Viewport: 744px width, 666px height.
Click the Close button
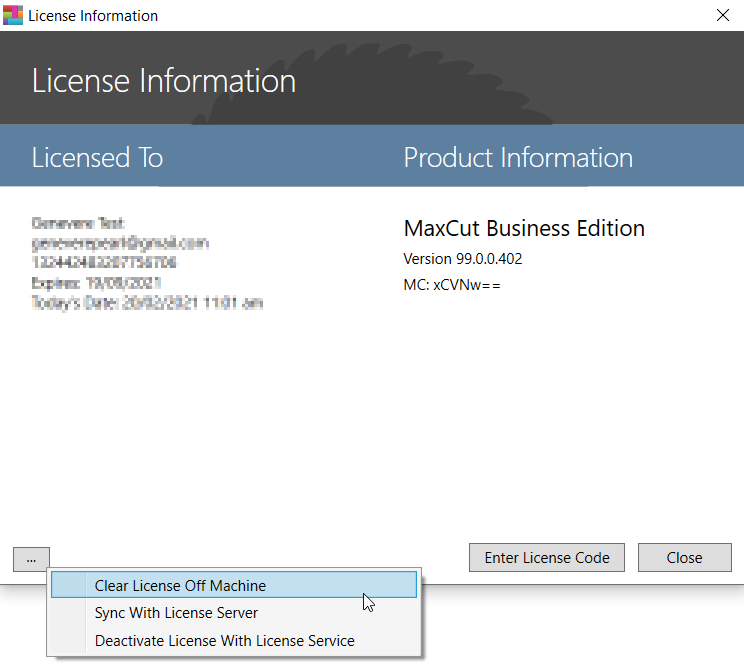click(x=684, y=558)
